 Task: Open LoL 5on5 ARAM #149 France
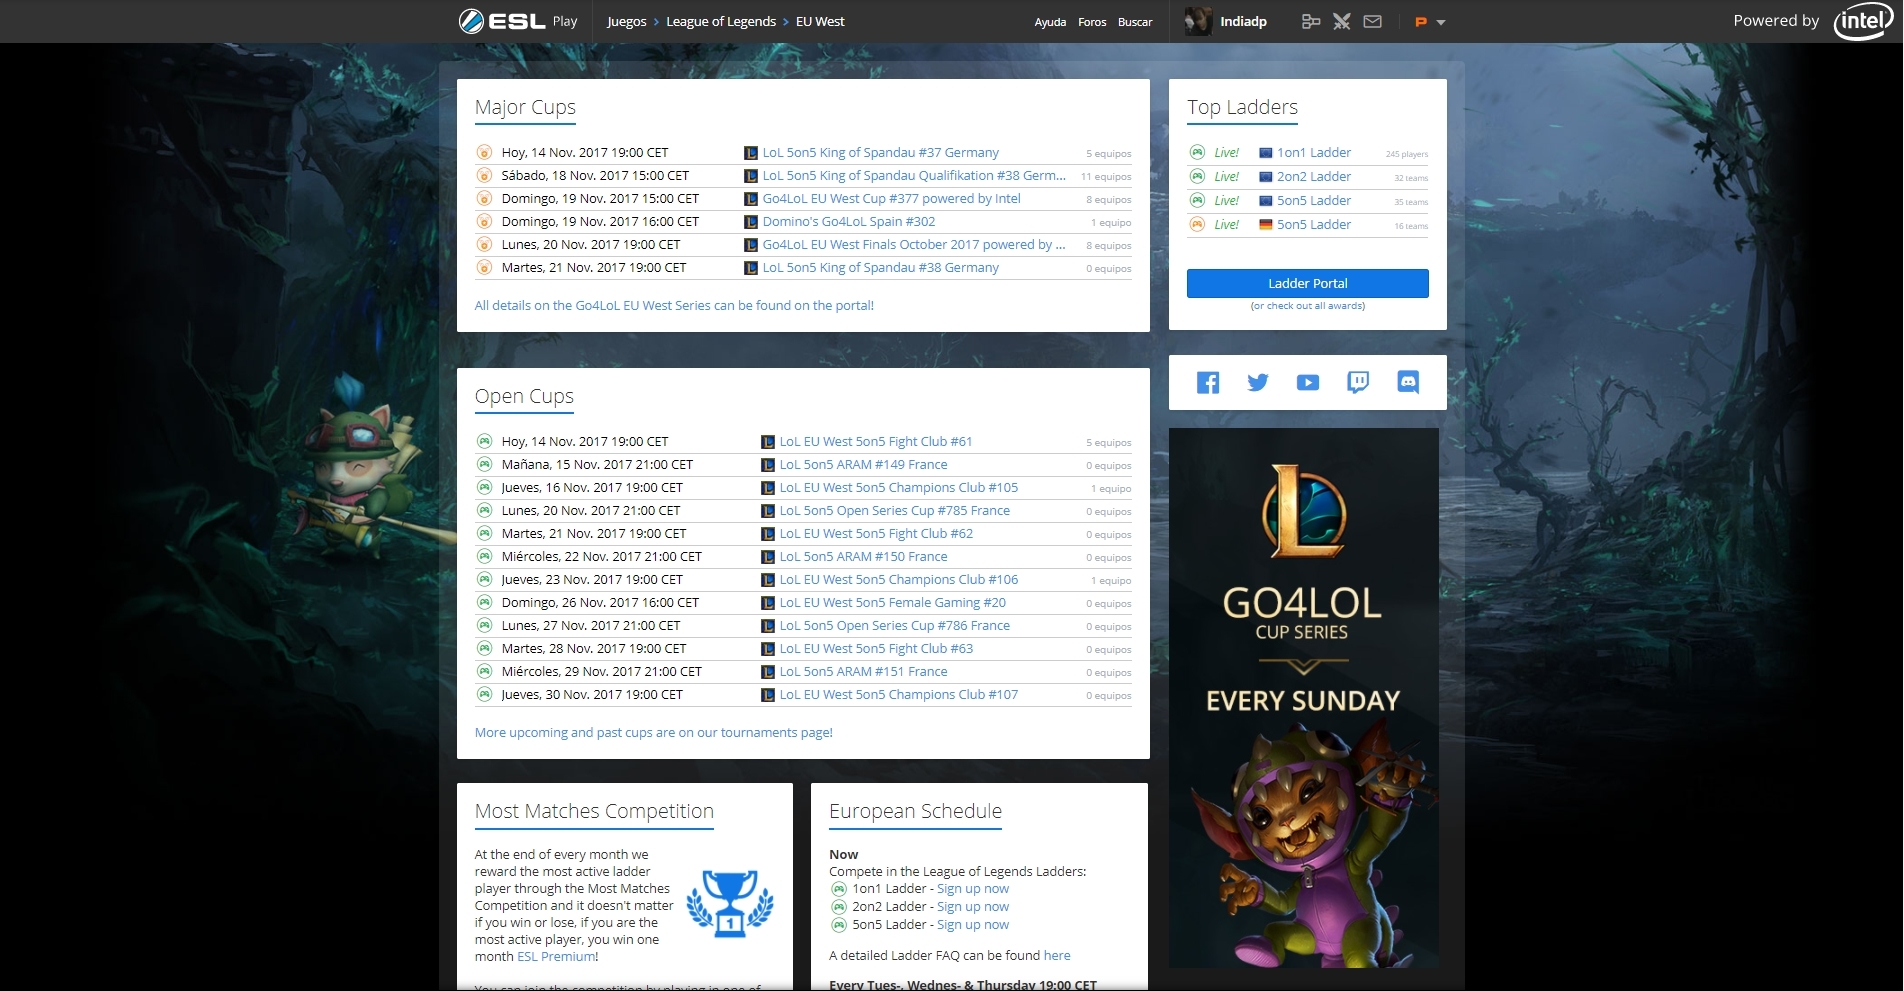coord(863,465)
